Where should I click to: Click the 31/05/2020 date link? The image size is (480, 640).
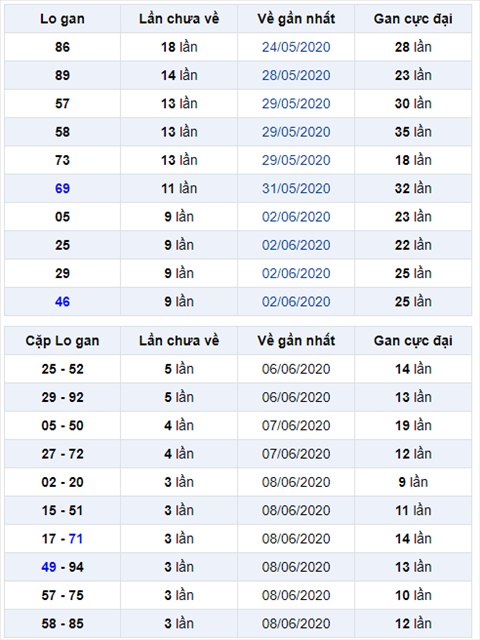296,188
